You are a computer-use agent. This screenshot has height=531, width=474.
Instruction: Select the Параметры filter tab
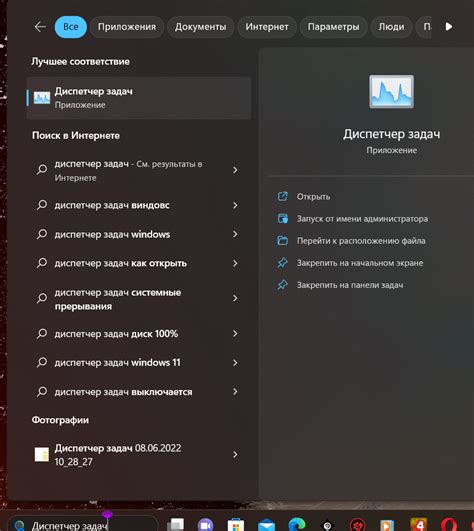click(333, 27)
